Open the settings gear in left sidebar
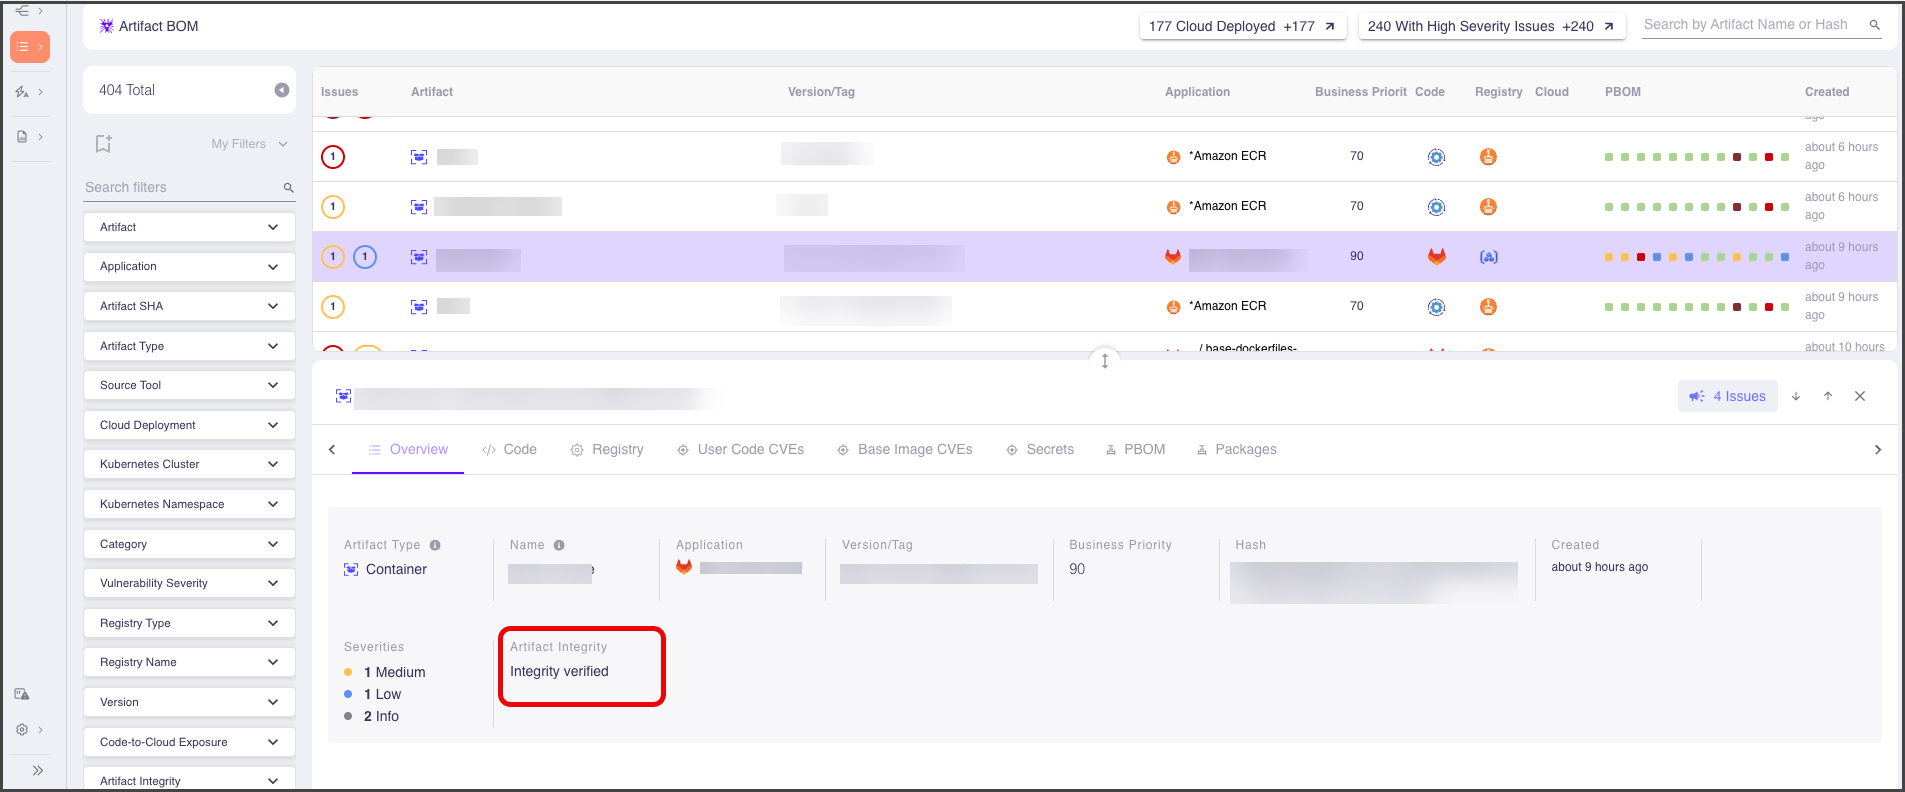 [x=22, y=730]
